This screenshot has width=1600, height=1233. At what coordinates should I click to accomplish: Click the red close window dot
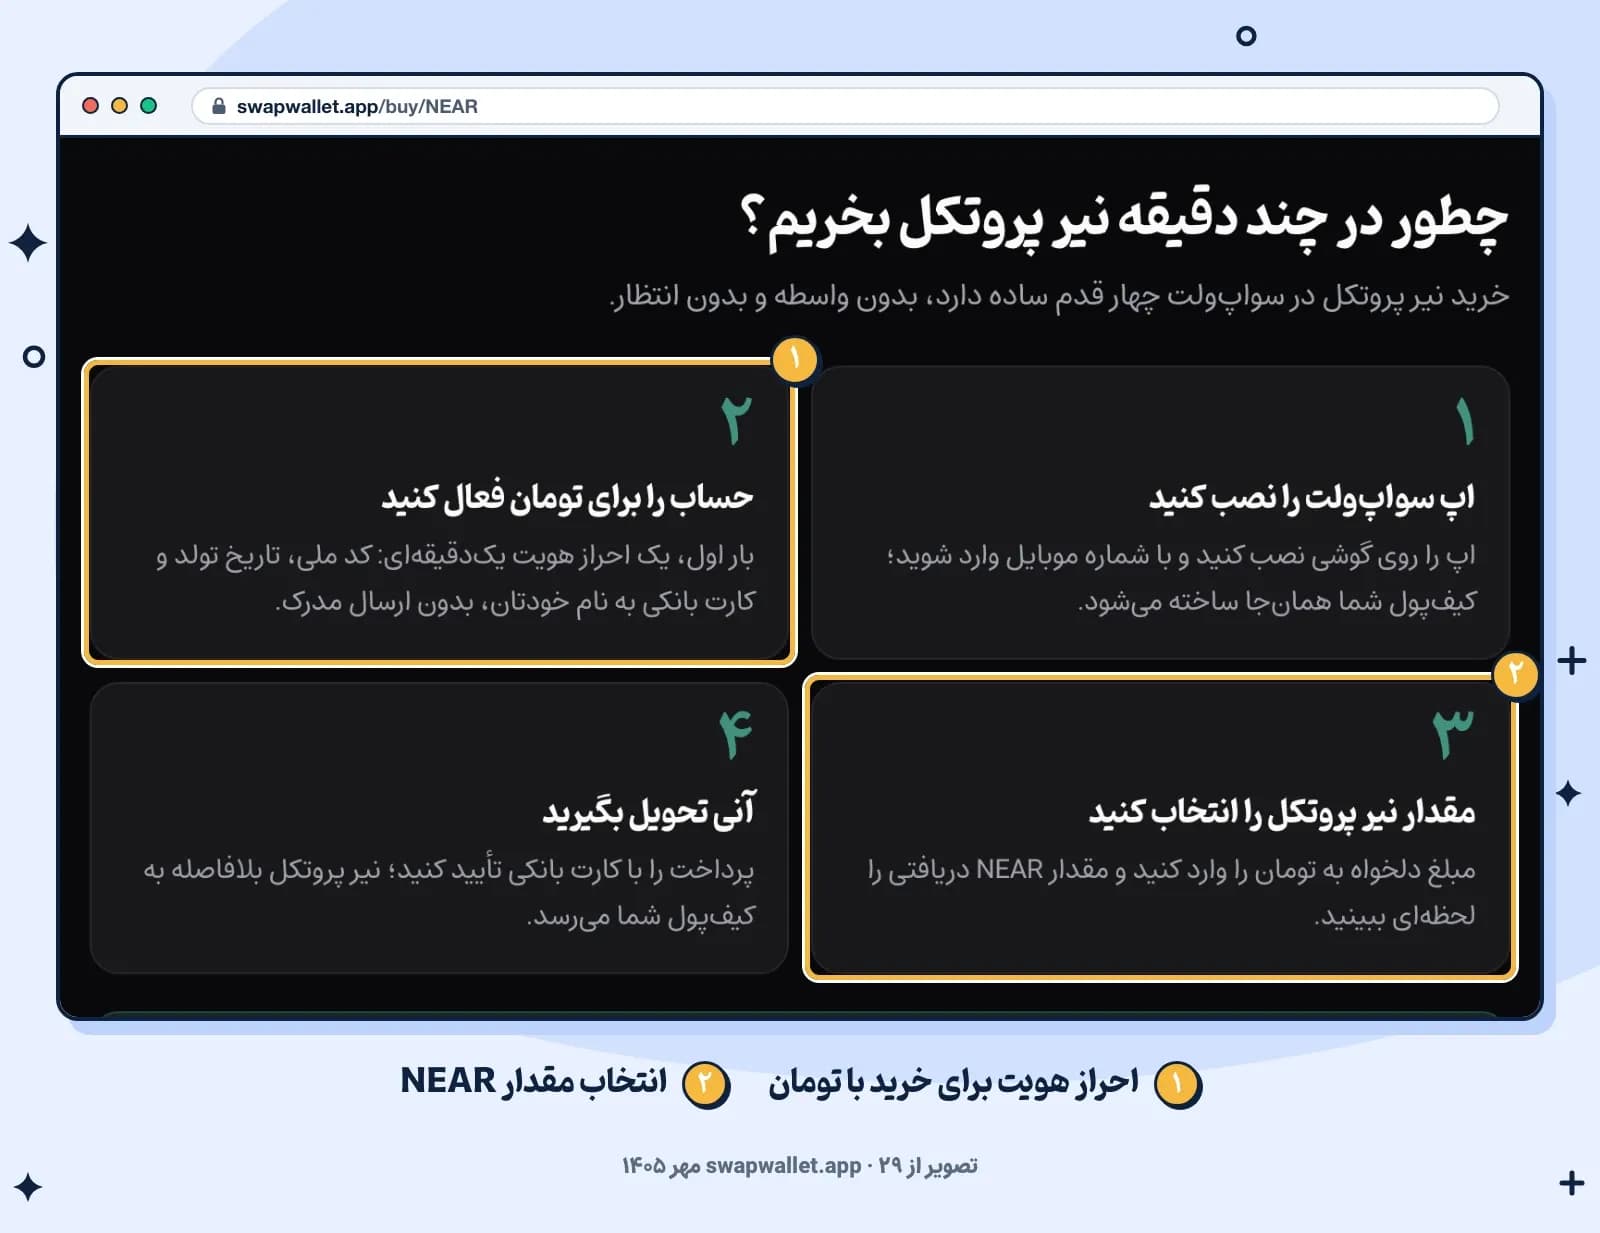pyautogui.click(x=90, y=106)
